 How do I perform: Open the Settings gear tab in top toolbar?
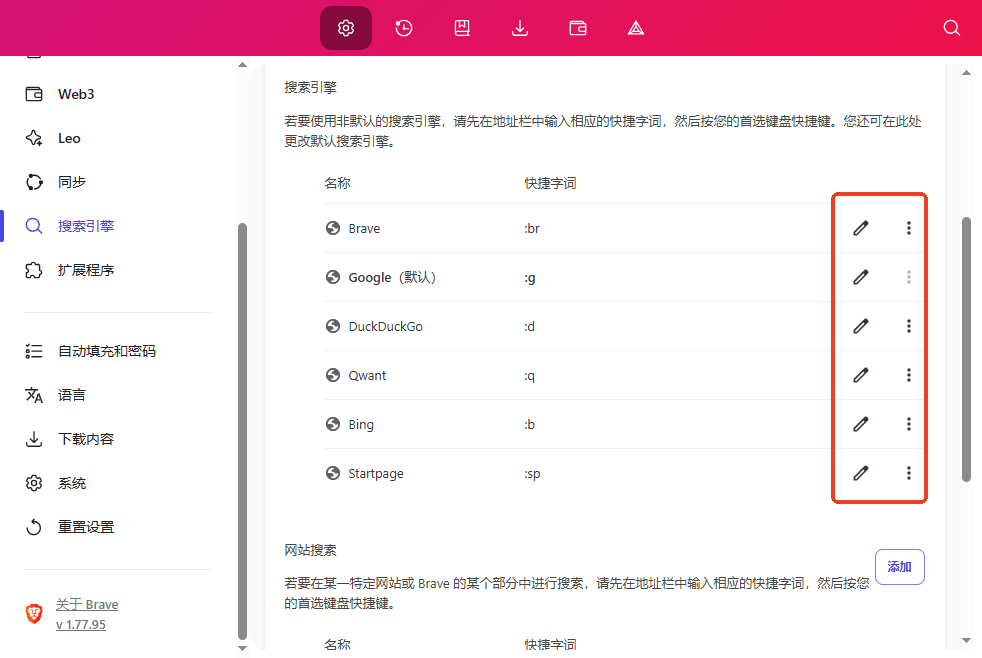[x=346, y=28]
